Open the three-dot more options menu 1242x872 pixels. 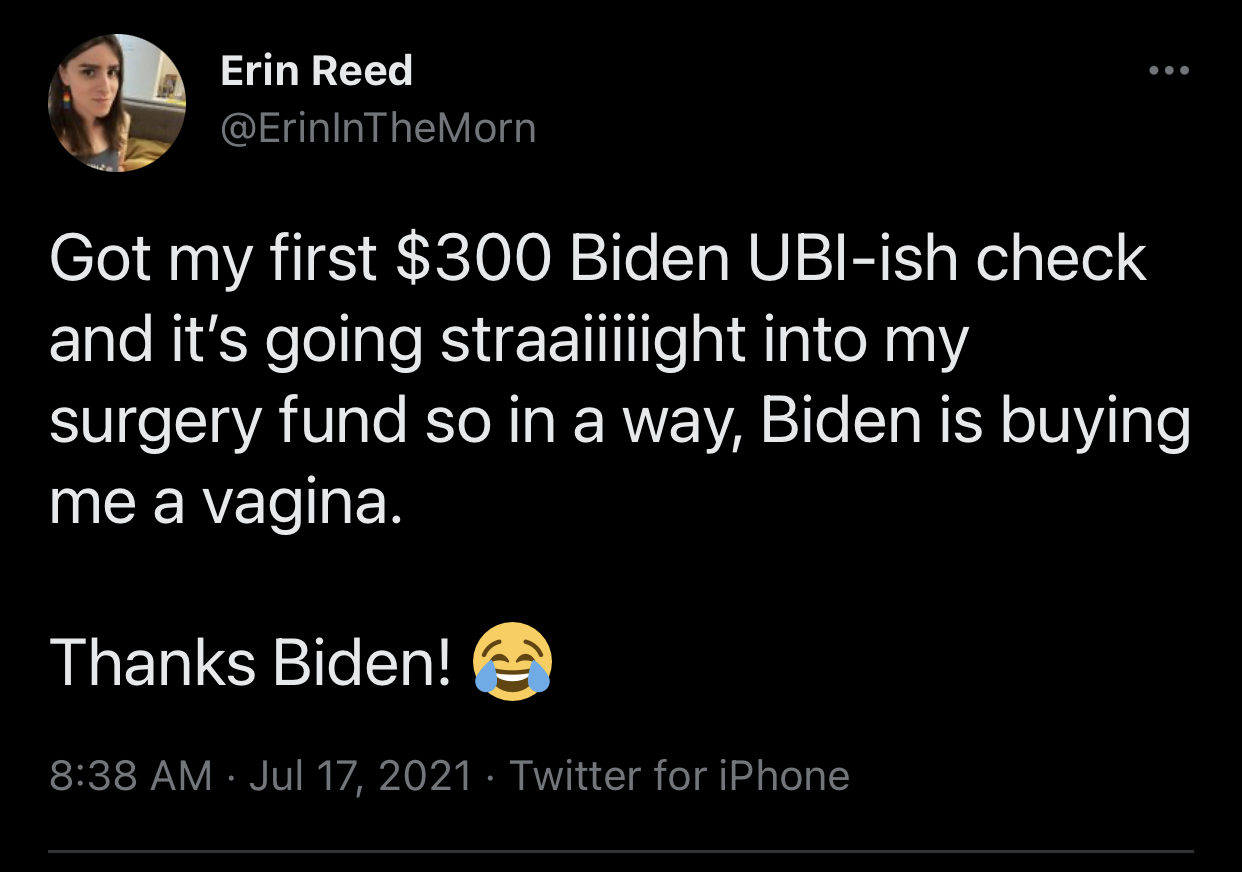[1168, 71]
